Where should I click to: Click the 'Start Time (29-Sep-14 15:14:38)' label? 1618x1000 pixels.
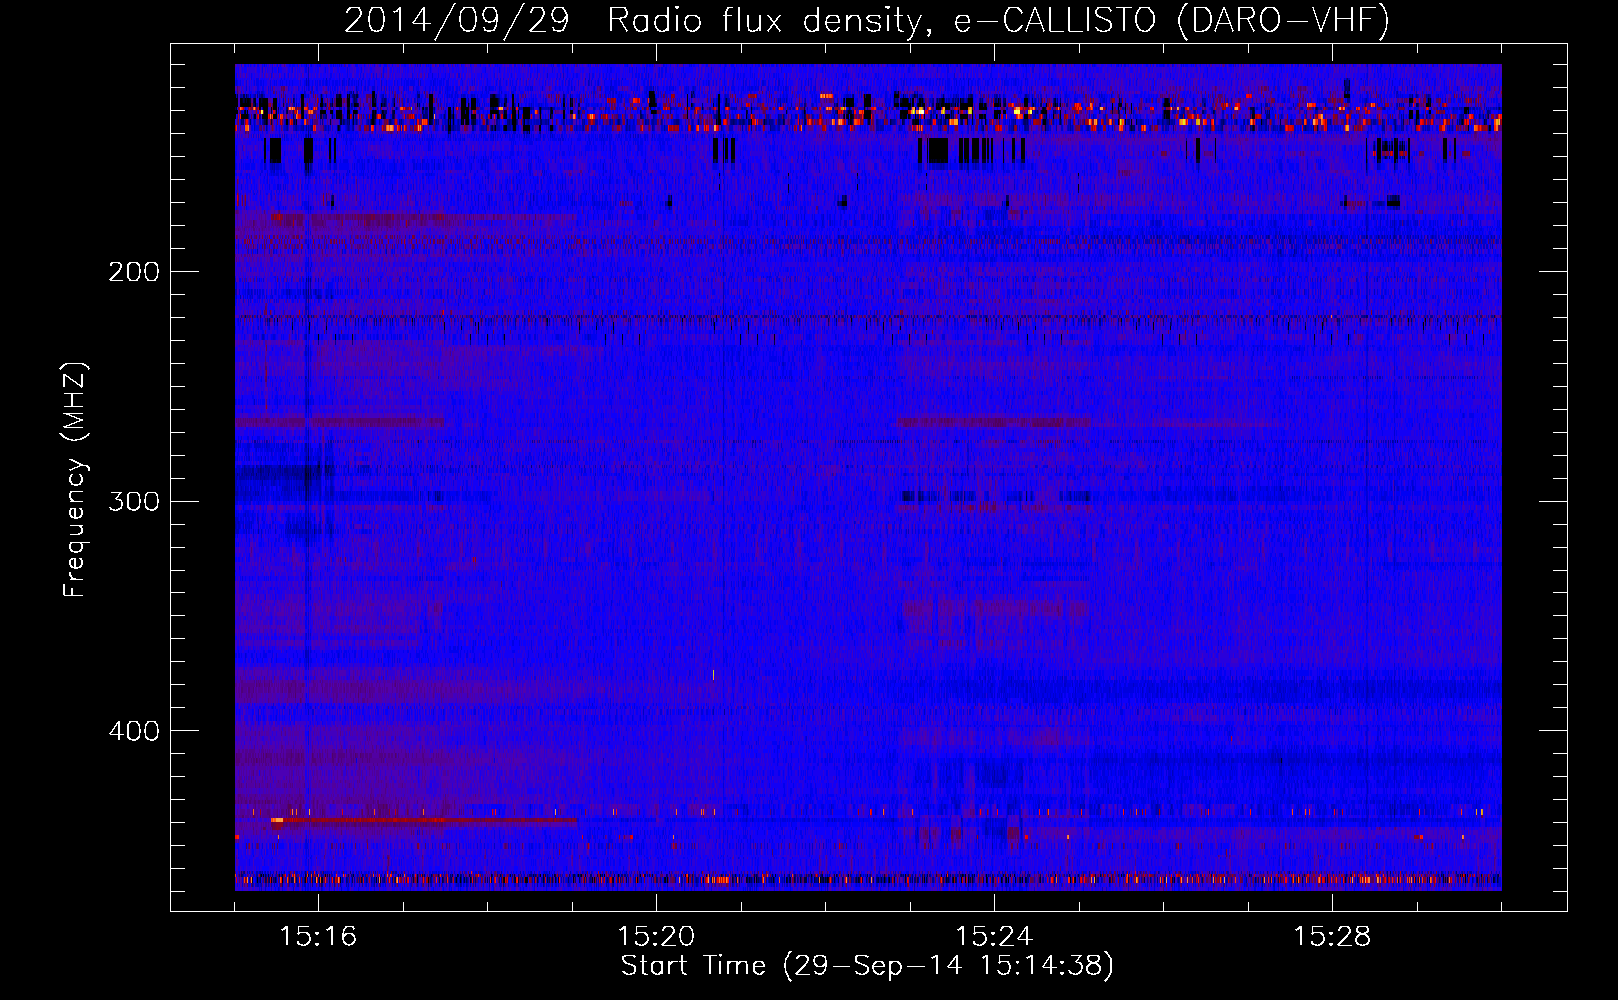[867, 966]
